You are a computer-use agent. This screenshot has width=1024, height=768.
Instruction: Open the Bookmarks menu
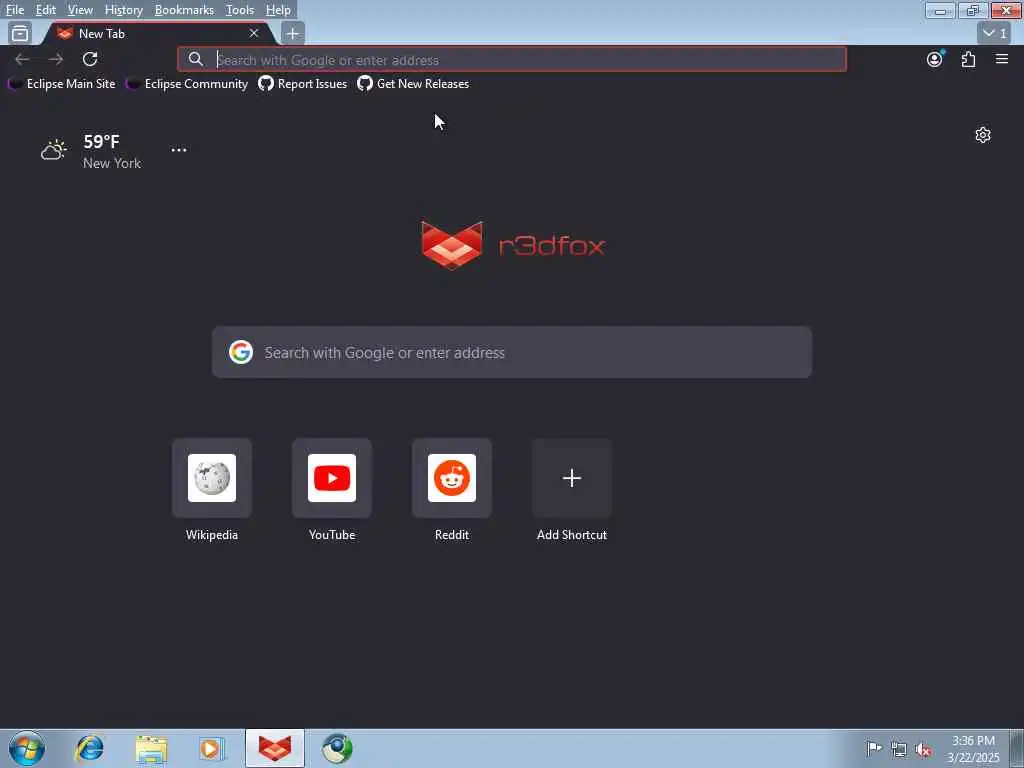[x=184, y=10]
